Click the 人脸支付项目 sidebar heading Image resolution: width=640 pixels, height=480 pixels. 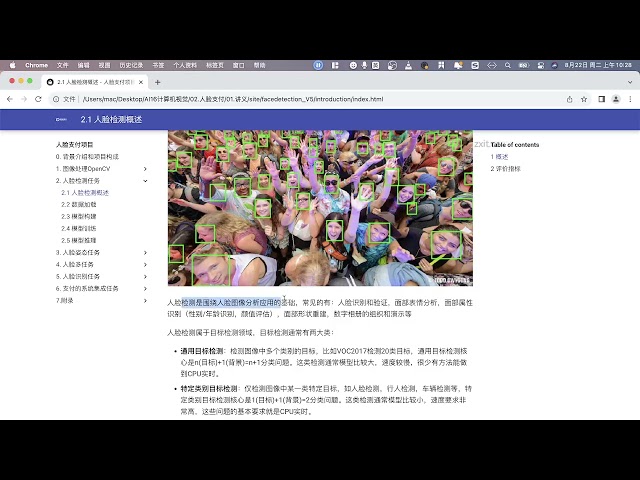pos(75,144)
